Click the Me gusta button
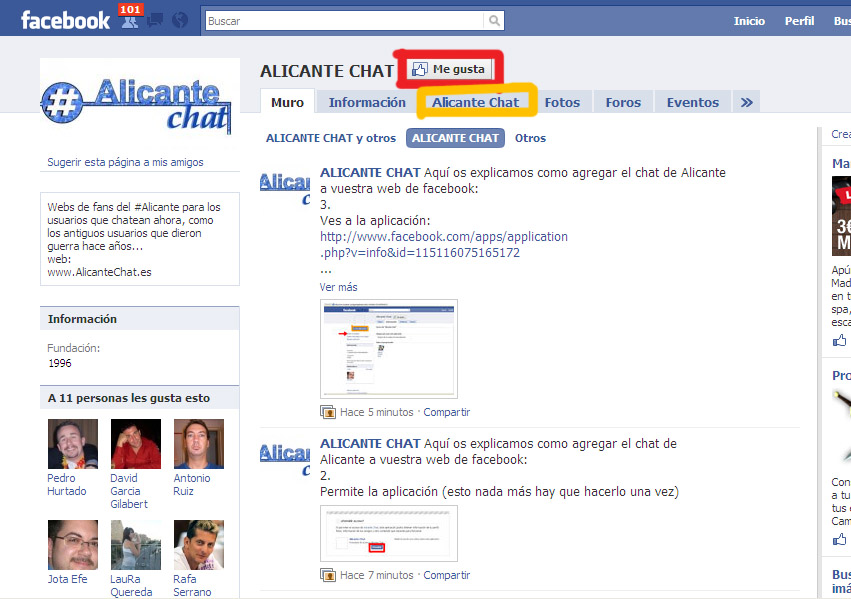This screenshot has width=851, height=599. pos(449,69)
